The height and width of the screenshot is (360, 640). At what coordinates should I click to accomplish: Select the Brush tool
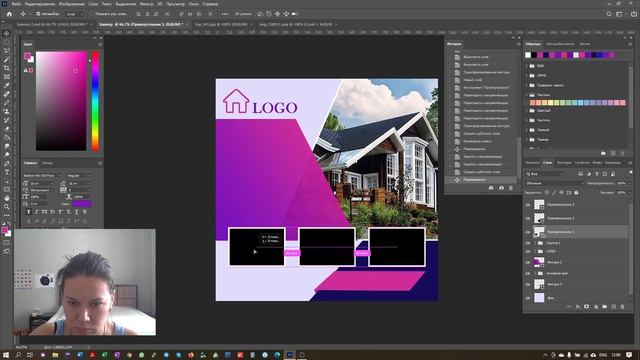click(x=7, y=103)
